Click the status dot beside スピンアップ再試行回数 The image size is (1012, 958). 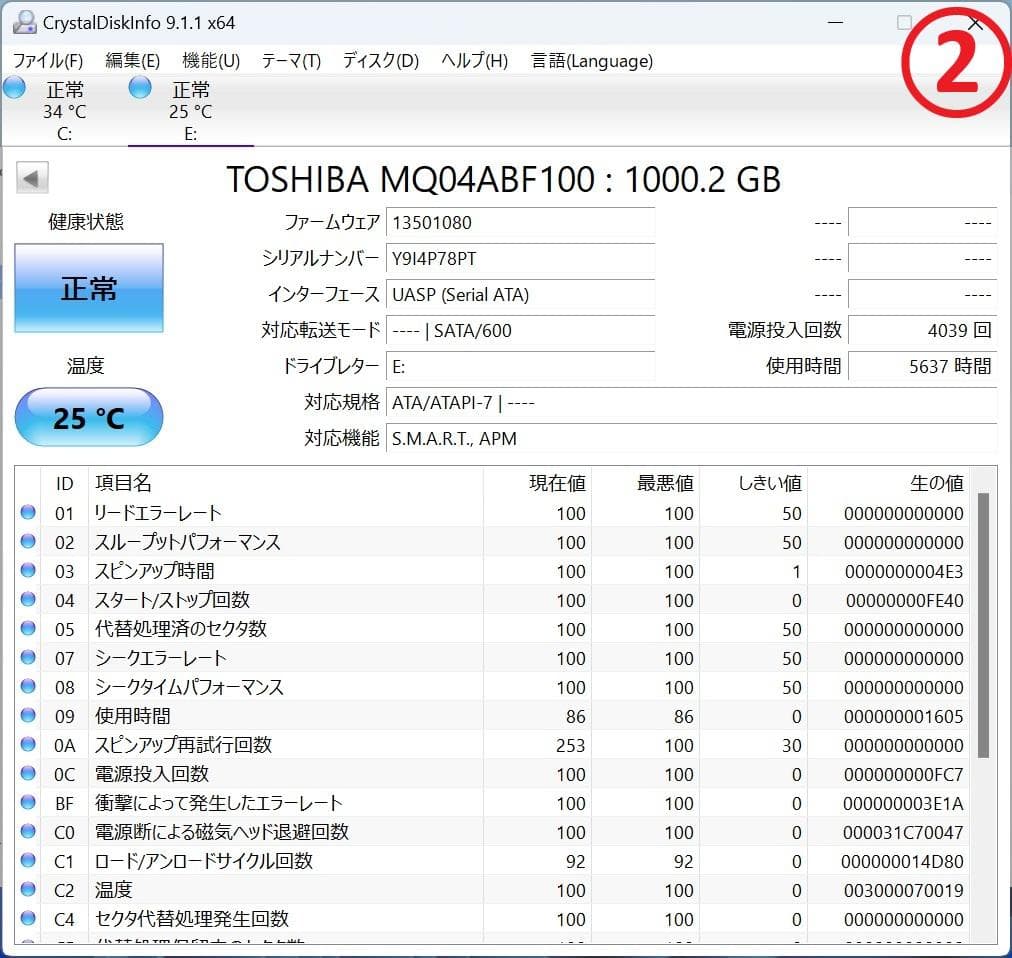(x=30, y=745)
